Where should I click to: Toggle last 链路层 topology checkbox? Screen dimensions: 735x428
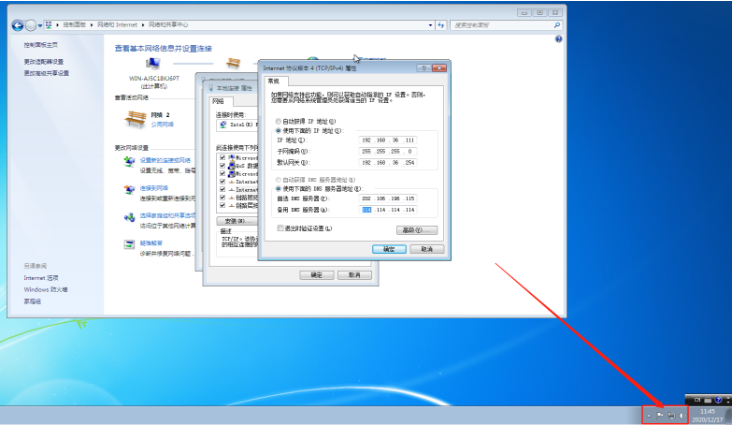point(223,206)
